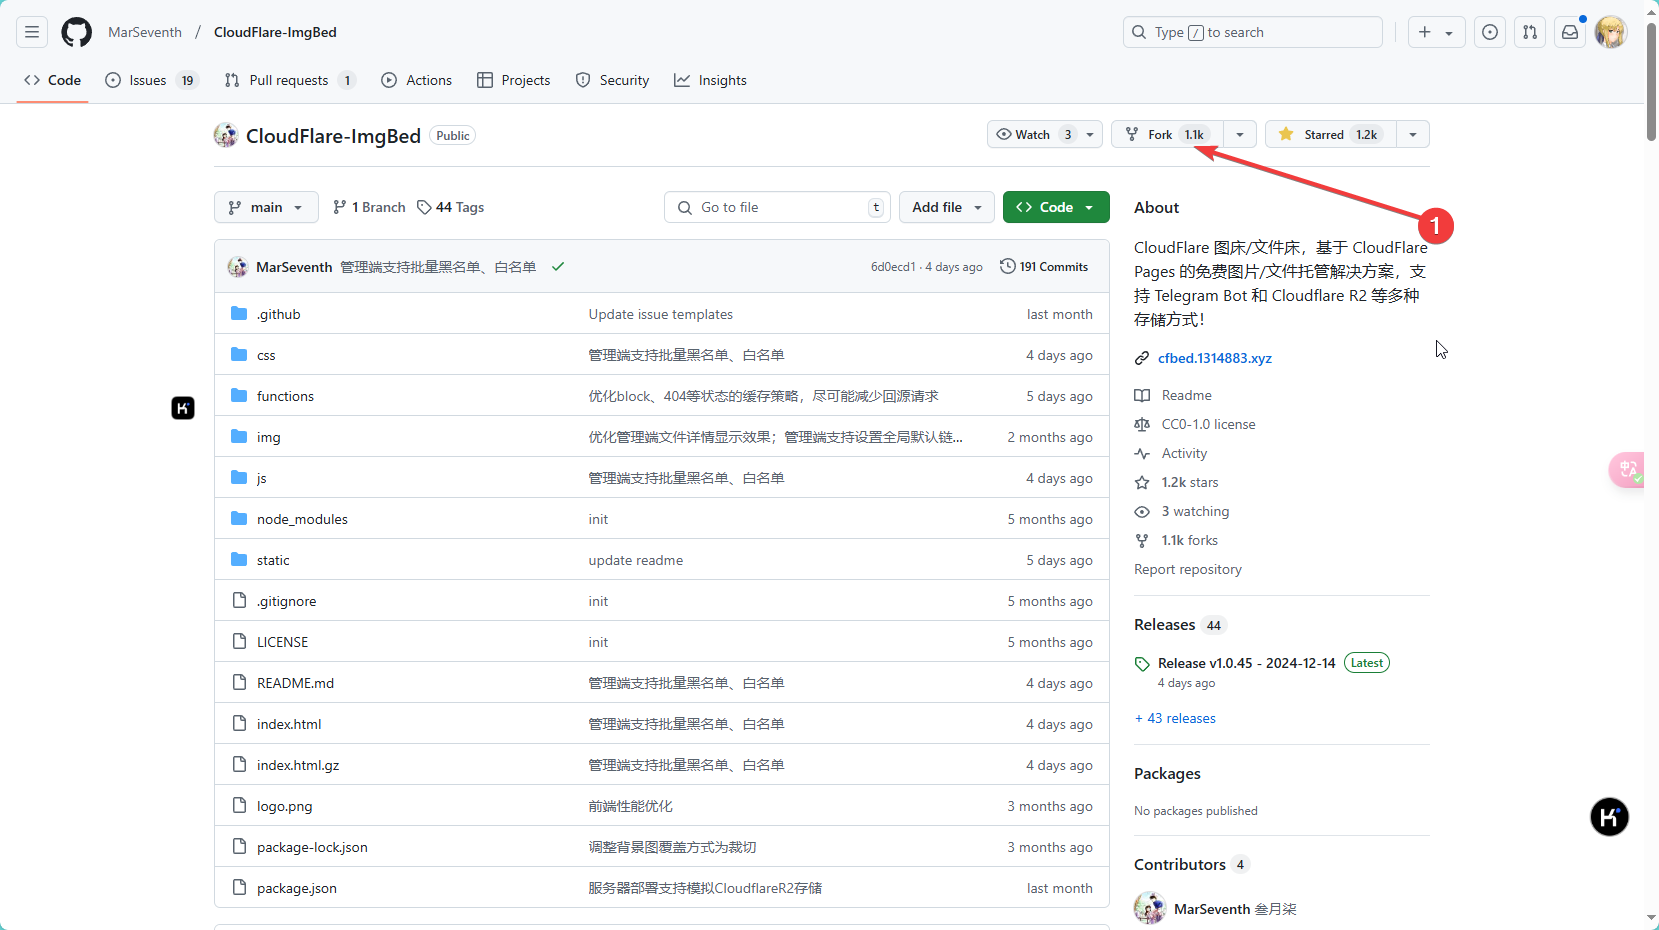Open the LICENSE file
This screenshot has width=1659, height=930.
[x=282, y=642]
